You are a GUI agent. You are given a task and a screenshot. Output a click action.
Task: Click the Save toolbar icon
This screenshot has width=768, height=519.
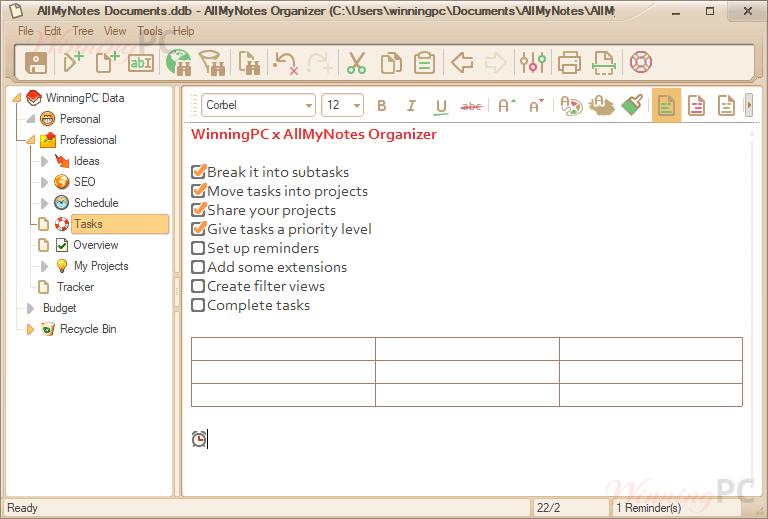(36, 63)
